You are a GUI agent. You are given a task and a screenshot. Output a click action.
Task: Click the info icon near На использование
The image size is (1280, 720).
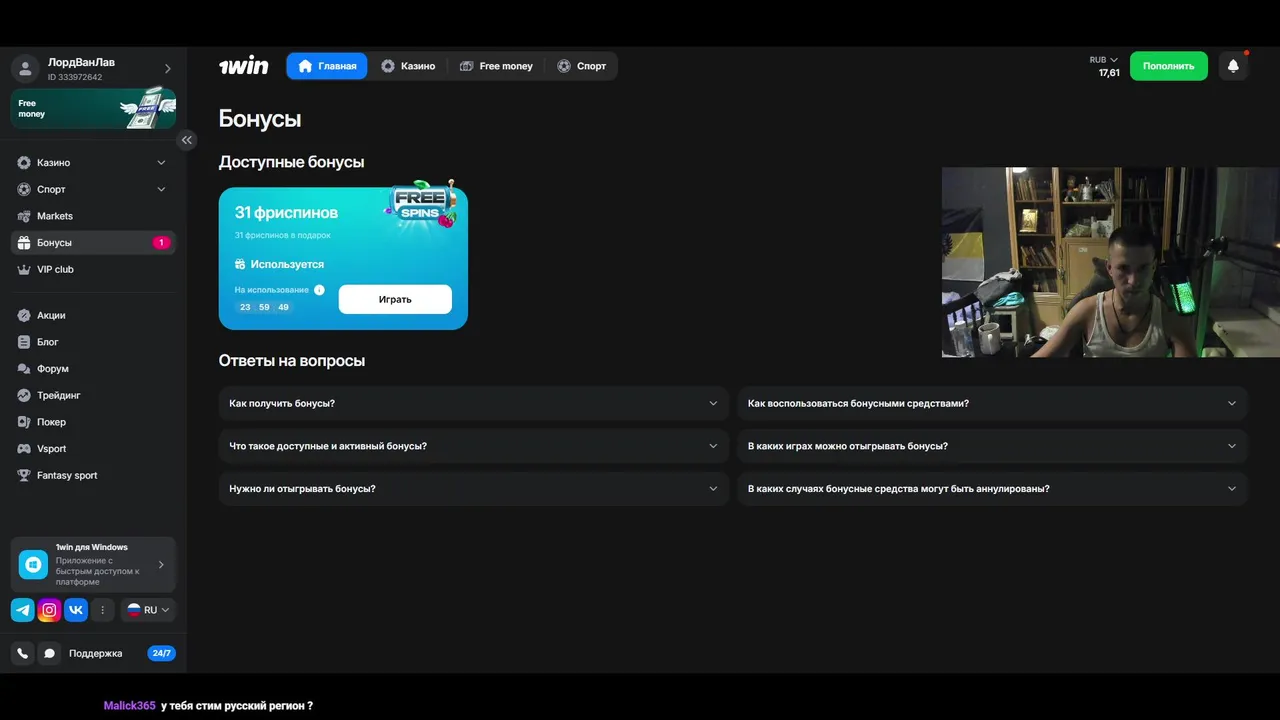click(319, 290)
